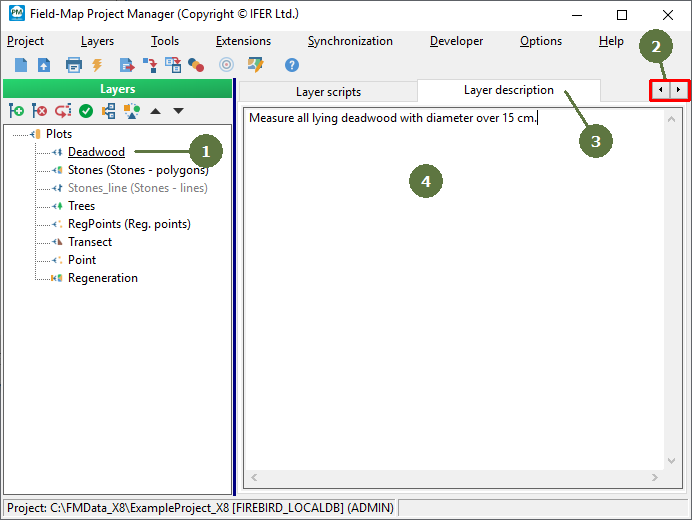Click the horizontal scrollbar under description area
The height and width of the screenshot is (520, 692).
coord(452,478)
